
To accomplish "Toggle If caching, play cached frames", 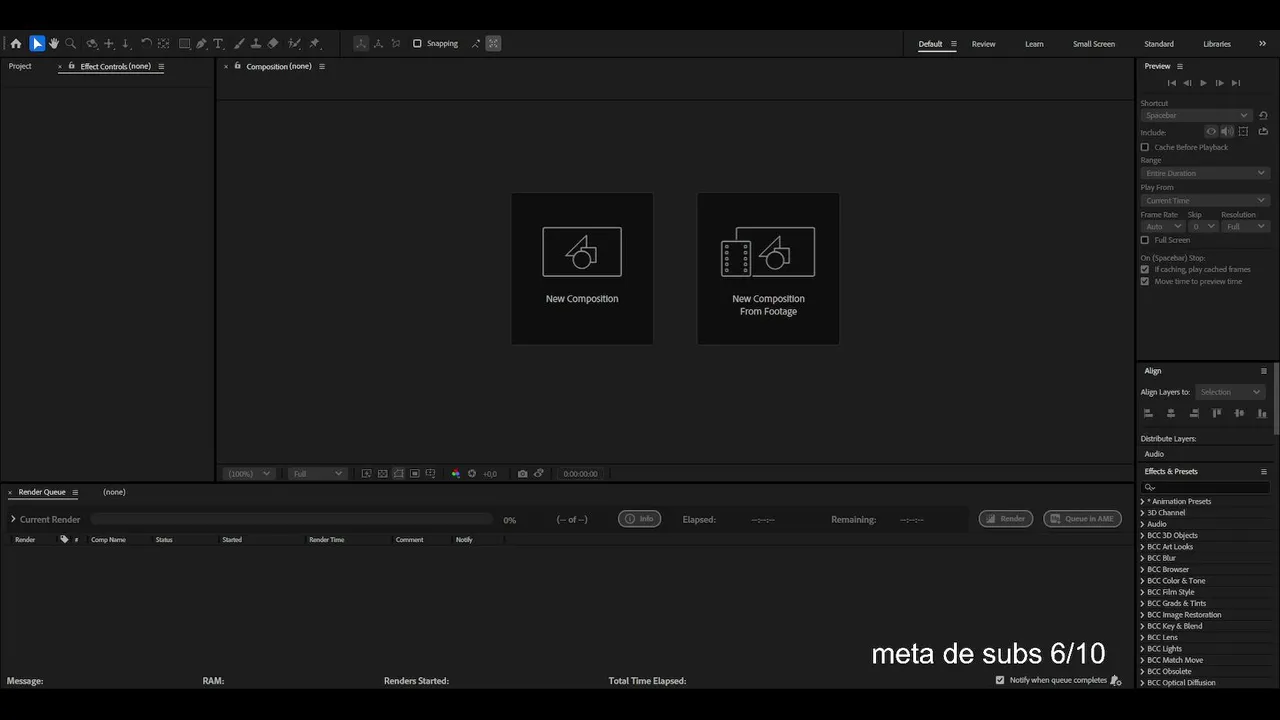I will coord(1145,269).
